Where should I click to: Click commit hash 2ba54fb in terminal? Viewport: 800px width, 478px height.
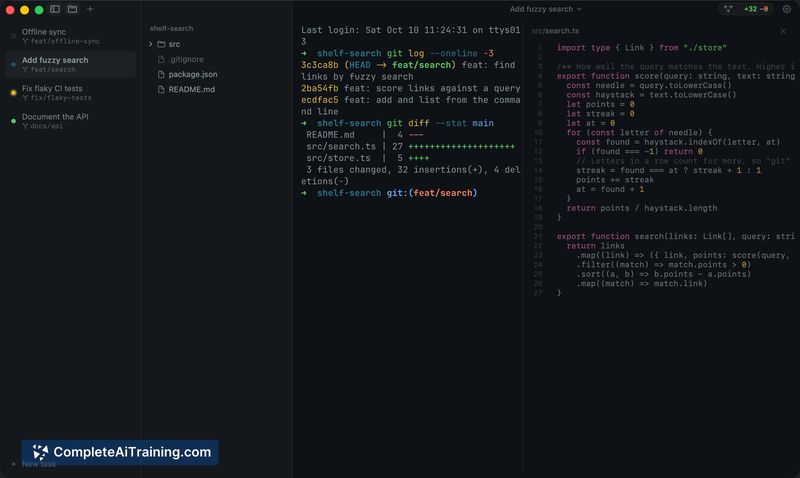319,88
